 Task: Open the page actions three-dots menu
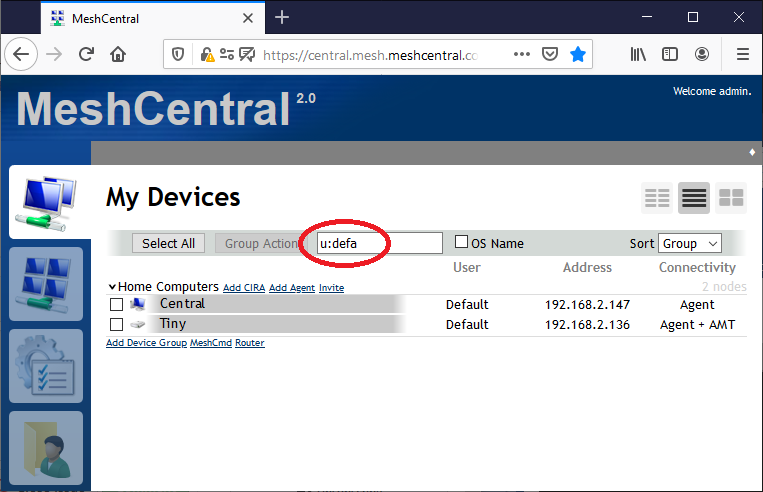click(x=522, y=55)
